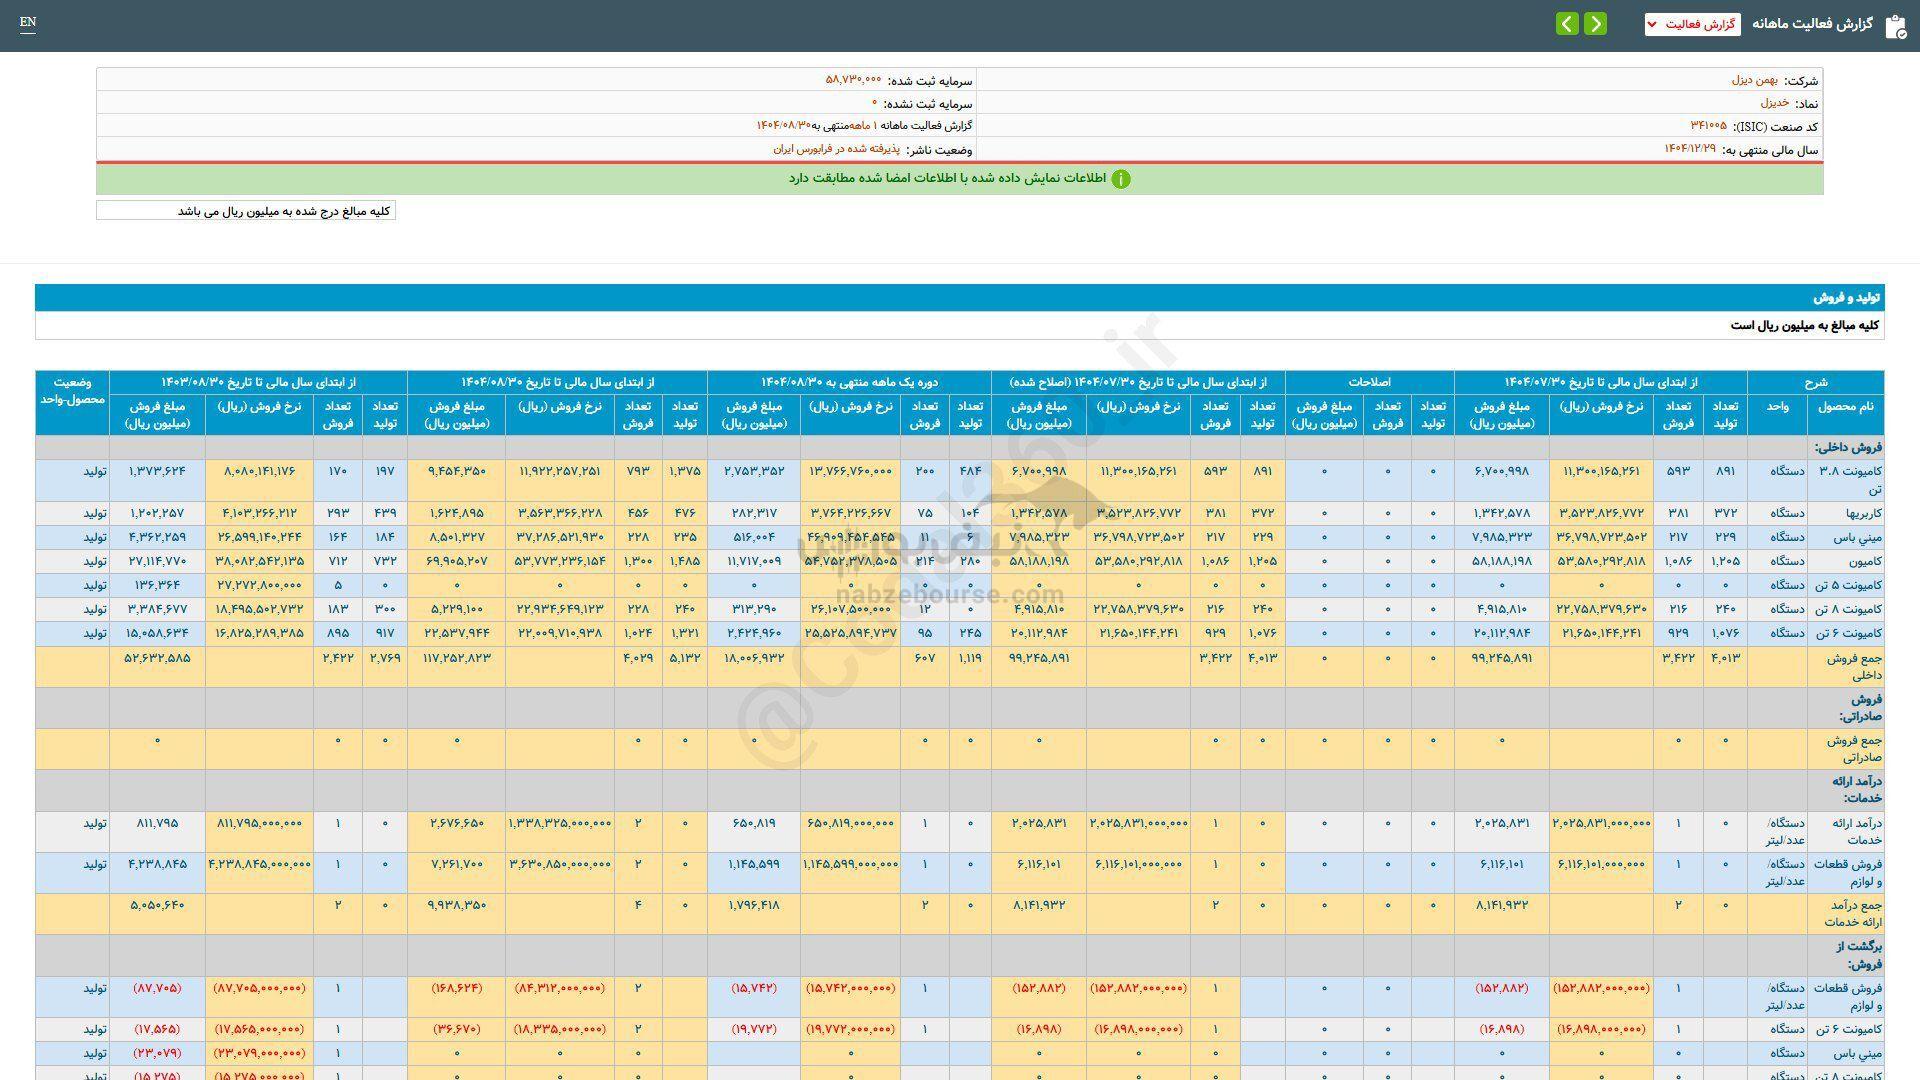The height and width of the screenshot is (1080, 1920).
Task: Click the symbol خدیزل link
Action: (1774, 103)
